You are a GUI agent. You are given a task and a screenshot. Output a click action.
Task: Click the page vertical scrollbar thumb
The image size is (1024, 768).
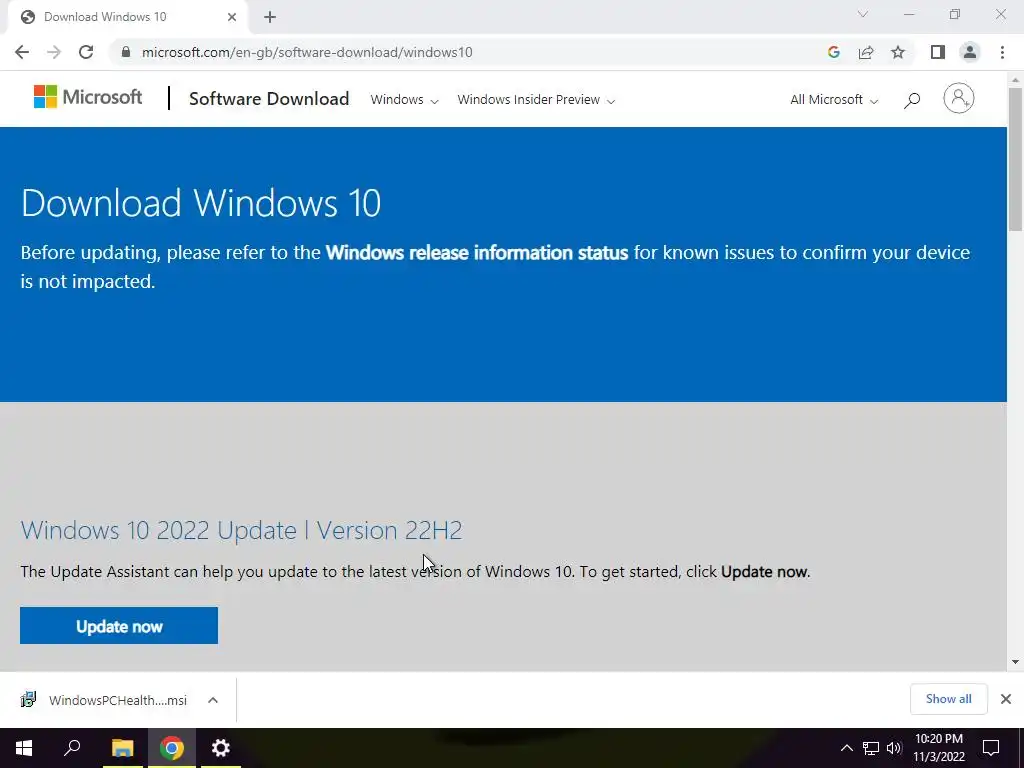tap(1015, 159)
